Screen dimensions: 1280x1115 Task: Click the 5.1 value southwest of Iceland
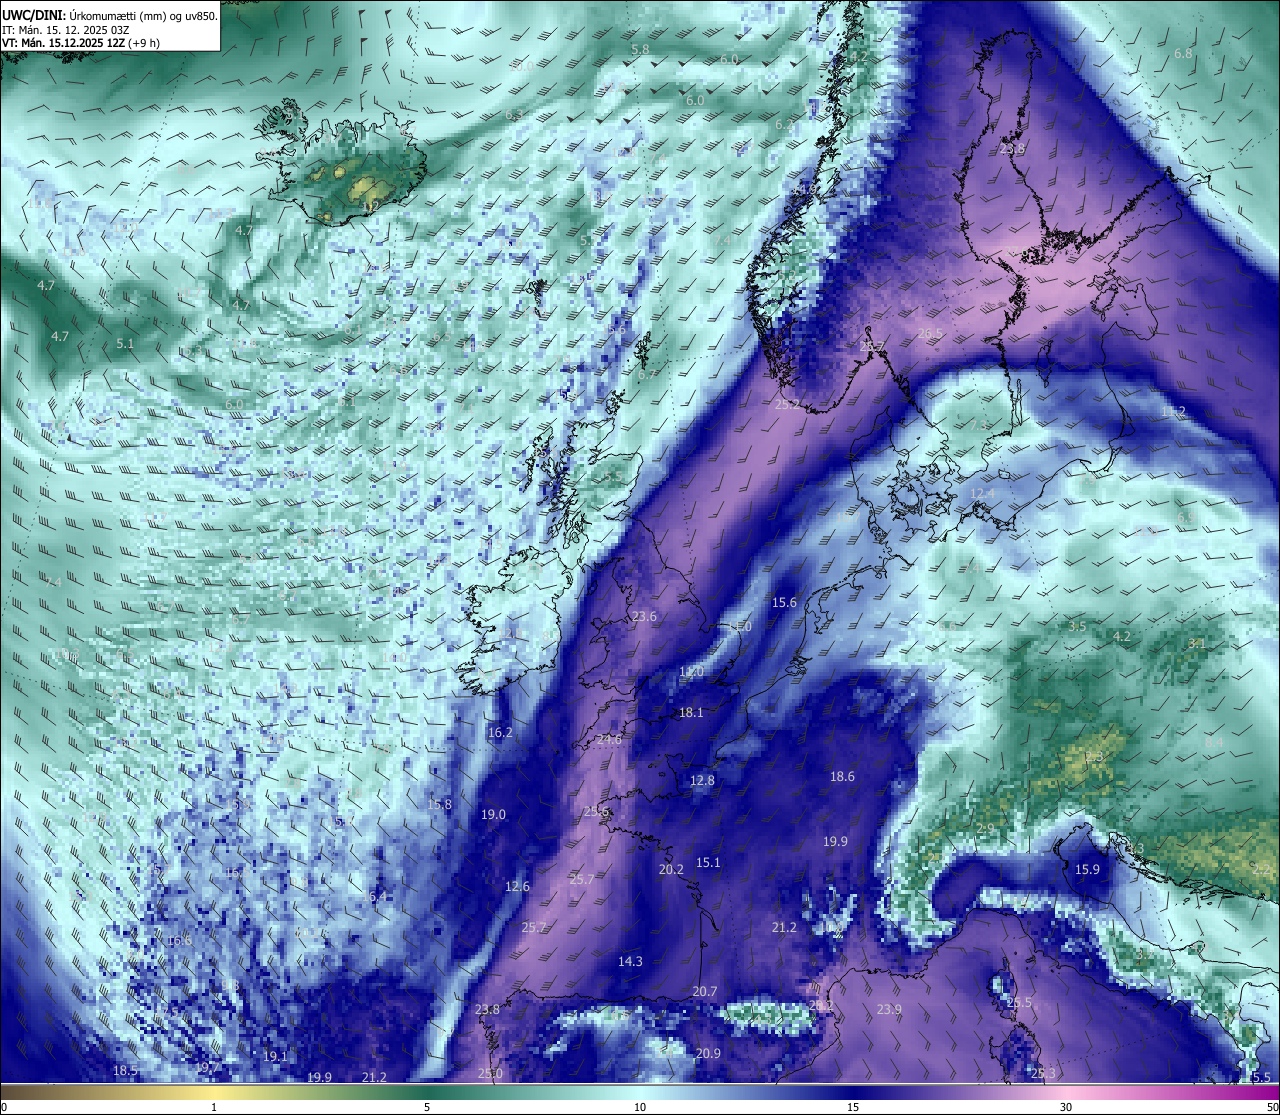[x=125, y=343]
